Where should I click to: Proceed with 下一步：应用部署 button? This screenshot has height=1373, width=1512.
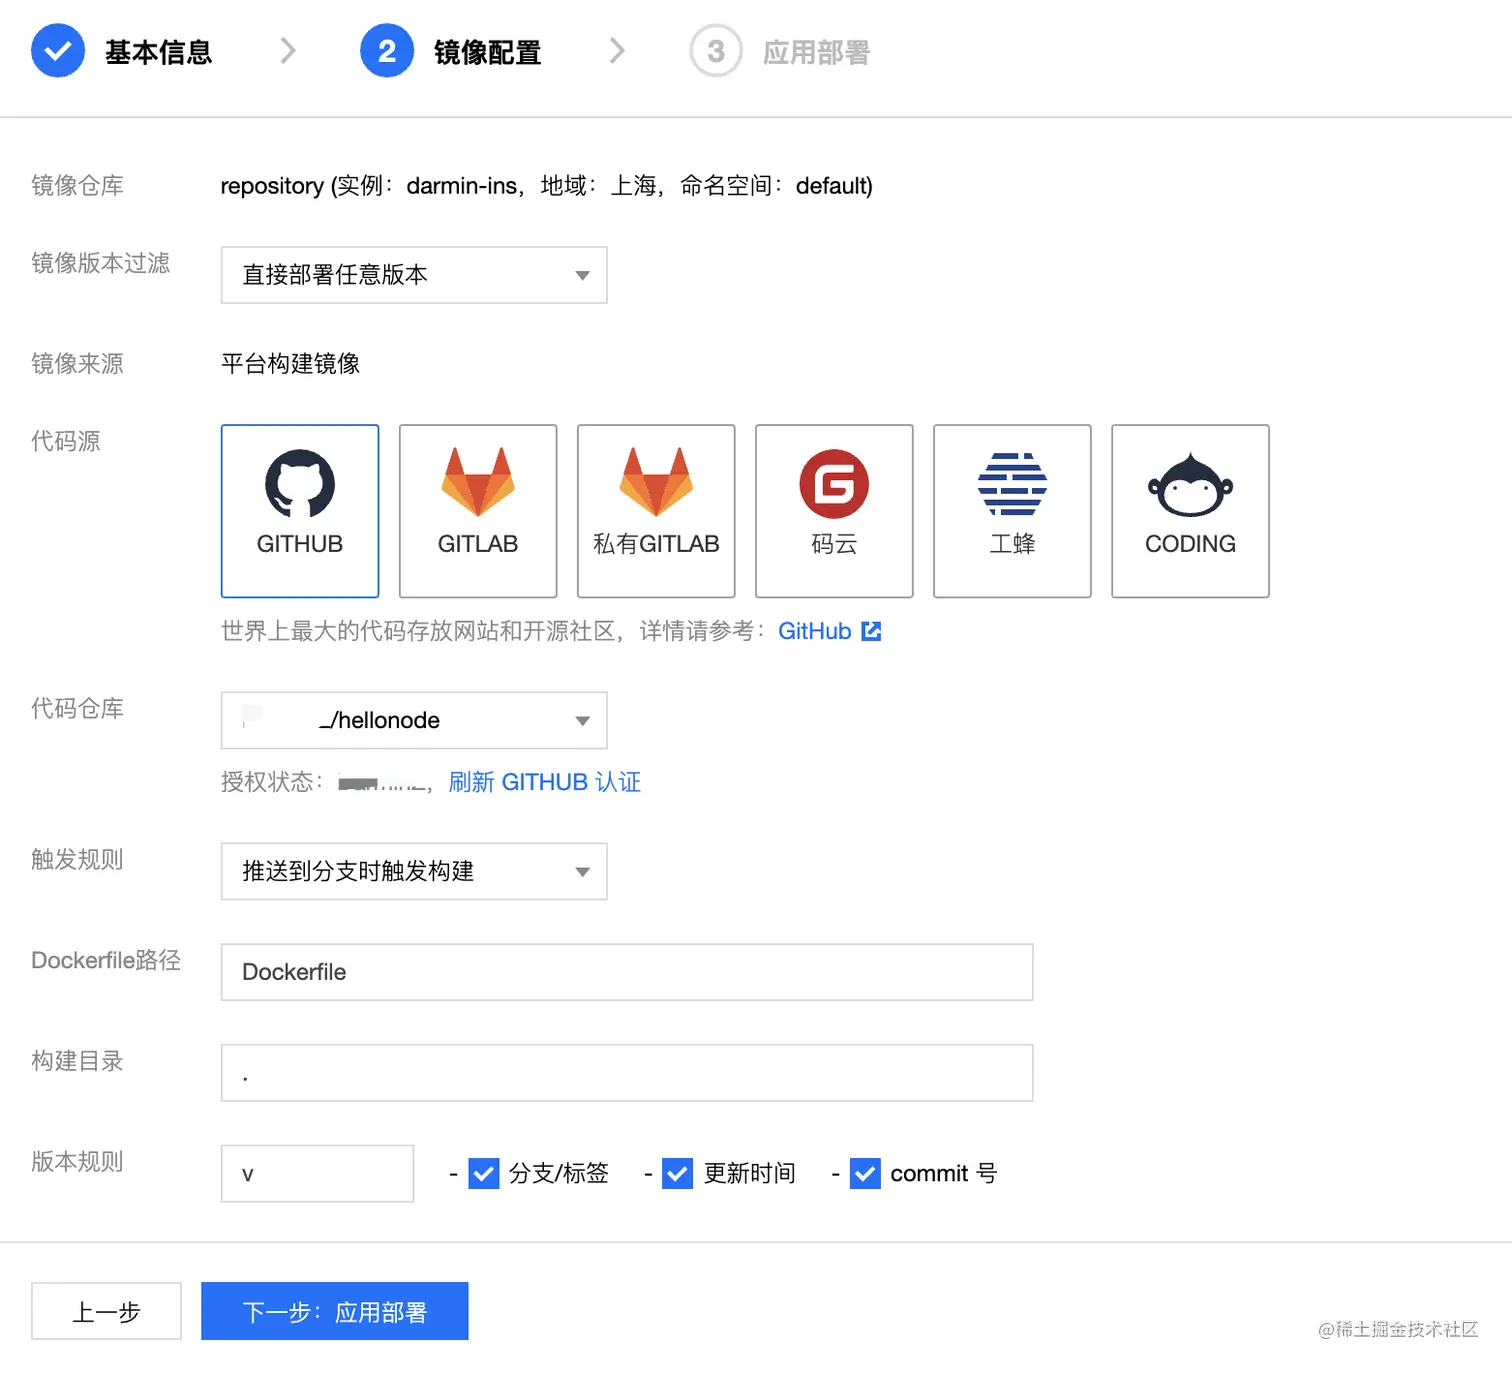[x=335, y=1311]
